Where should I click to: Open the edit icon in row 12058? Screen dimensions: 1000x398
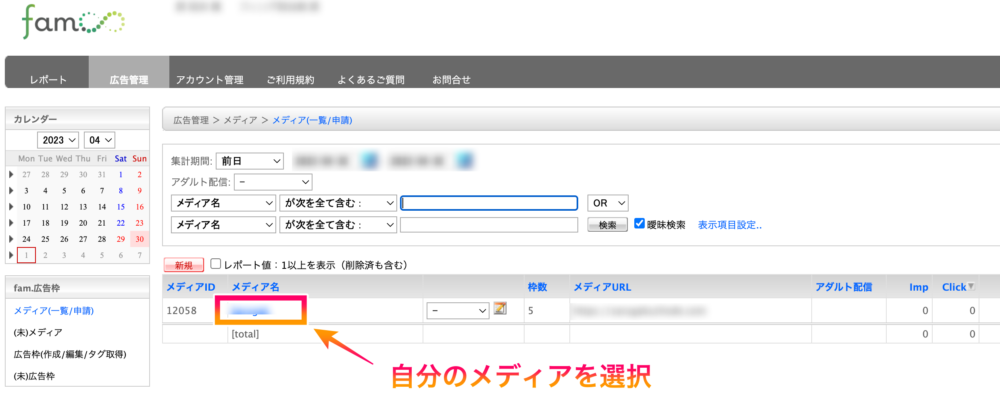501,309
